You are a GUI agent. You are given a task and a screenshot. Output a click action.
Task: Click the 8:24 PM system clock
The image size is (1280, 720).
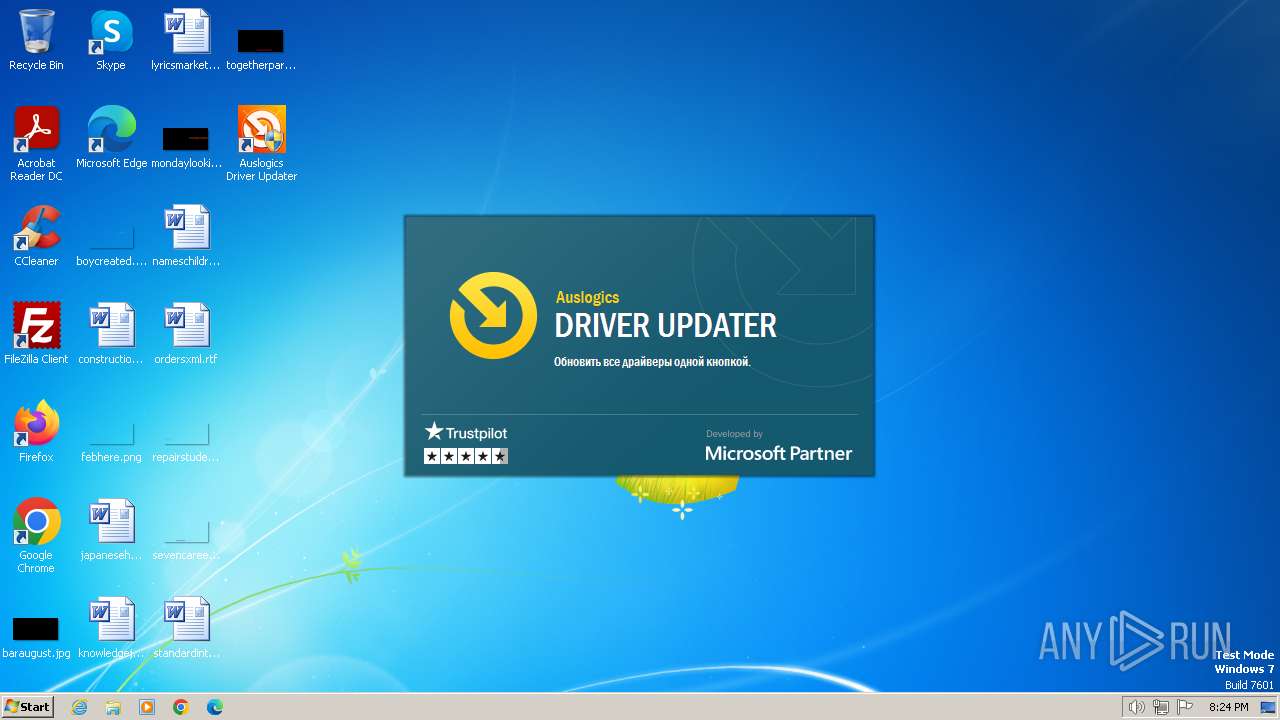1228,707
